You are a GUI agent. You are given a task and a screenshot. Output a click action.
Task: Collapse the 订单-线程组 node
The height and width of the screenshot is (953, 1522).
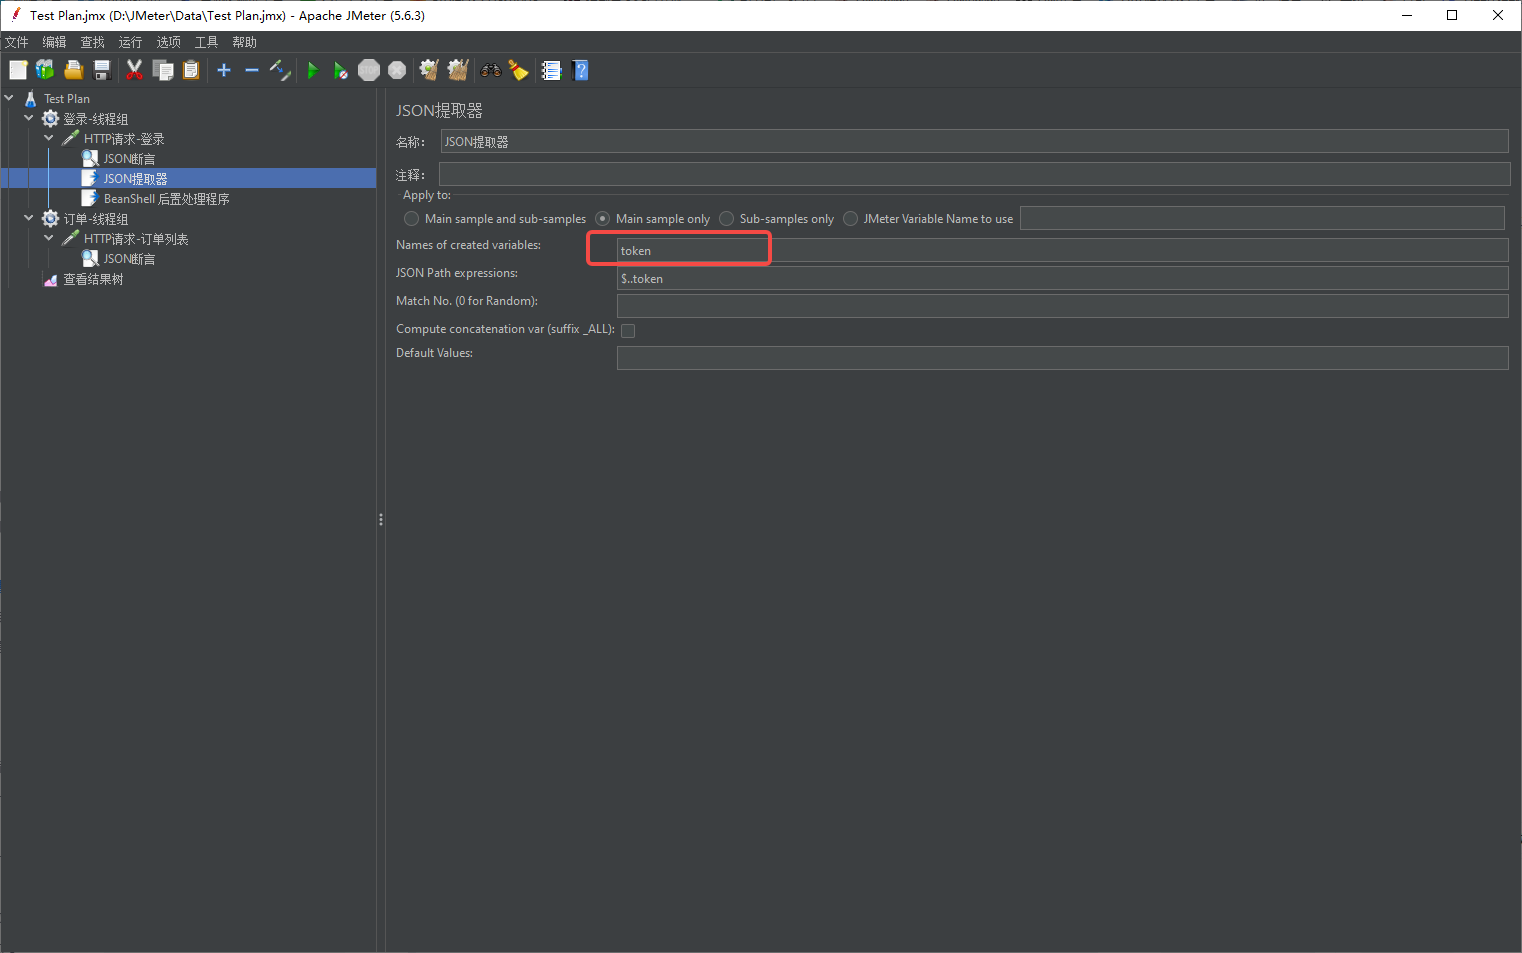pyautogui.click(x=29, y=218)
